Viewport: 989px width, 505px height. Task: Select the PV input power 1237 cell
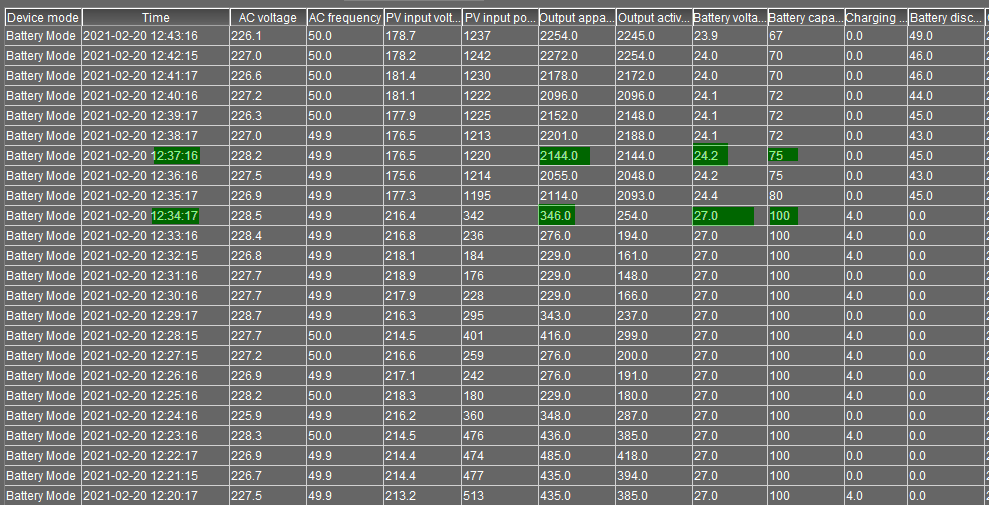tap(478, 36)
